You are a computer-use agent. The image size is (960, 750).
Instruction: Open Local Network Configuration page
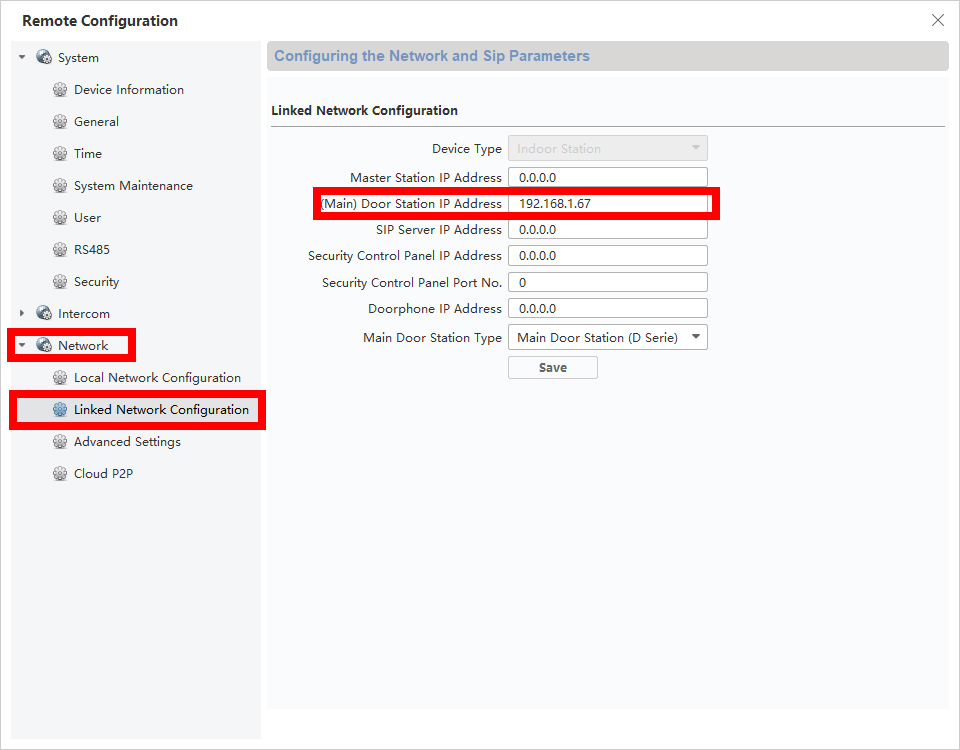(157, 378)
